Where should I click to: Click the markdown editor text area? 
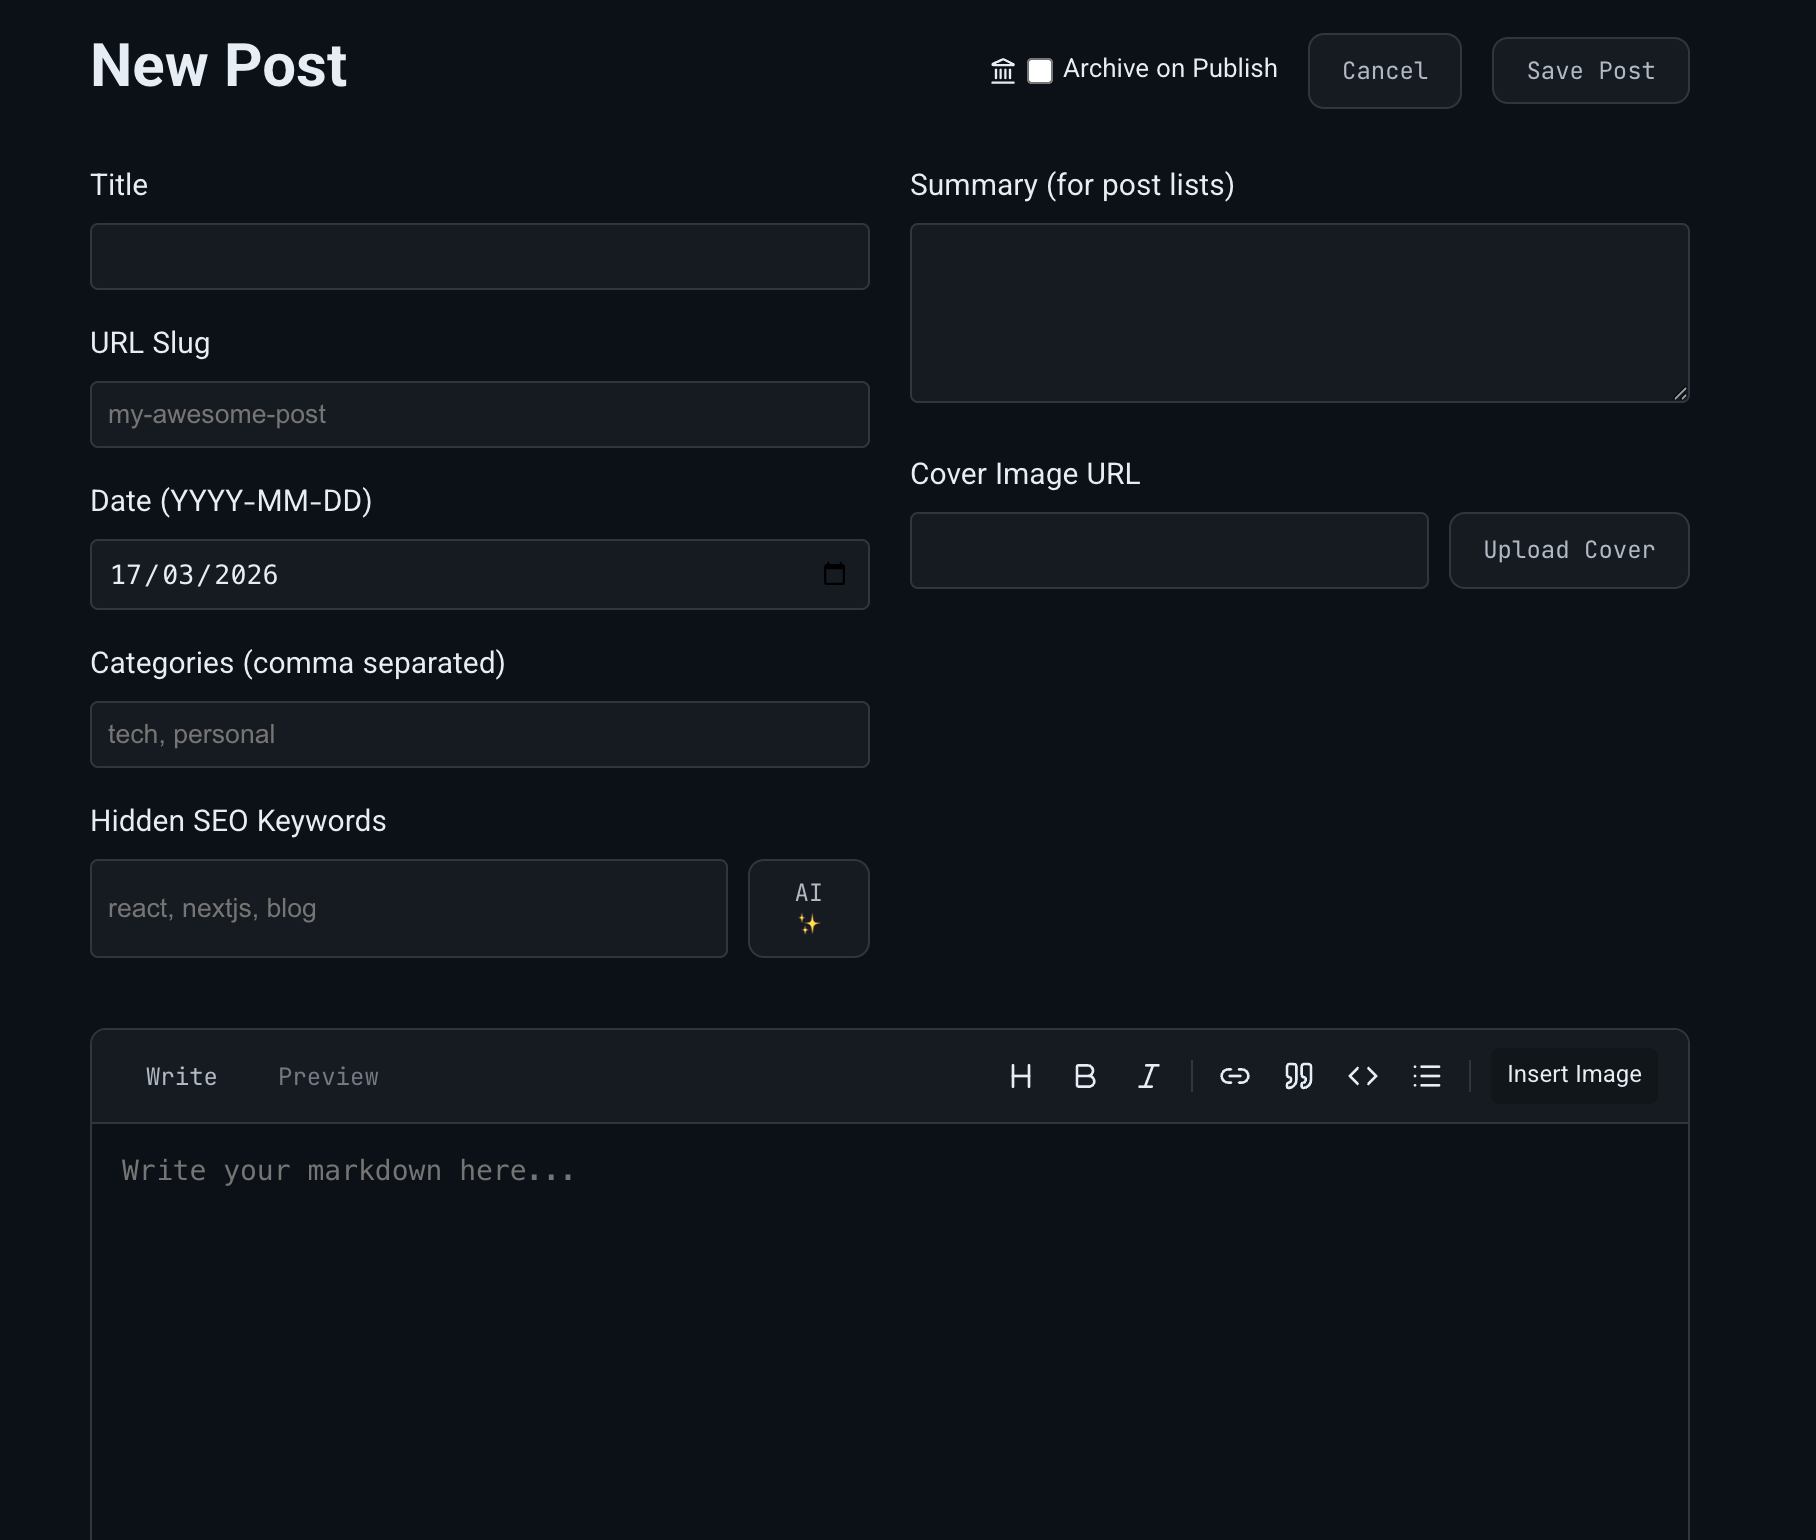tap(888, 1330)
